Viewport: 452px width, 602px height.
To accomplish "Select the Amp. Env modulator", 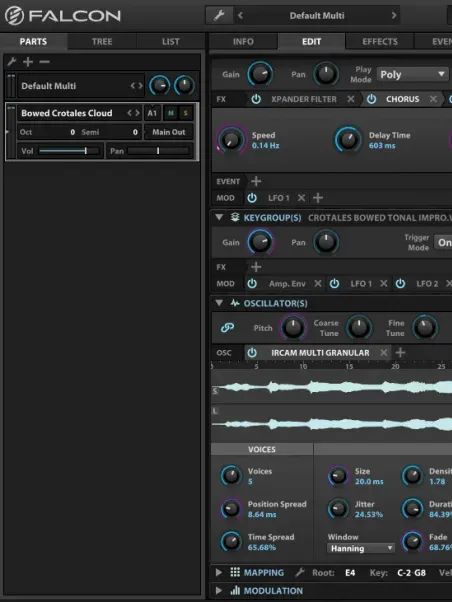I will [287, 284].
